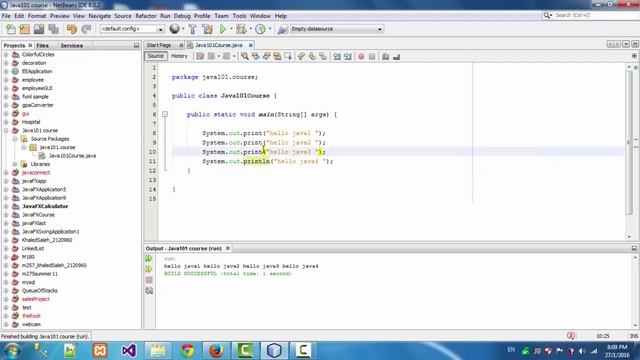Collapse the Java101 course project node
This screenshot has height=360, width=640.
(6, 131)
